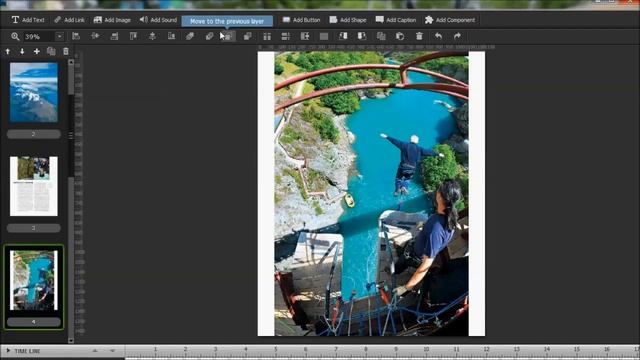
Task: Expand the TIME LINE panel triangle
Action: click(x=8, y=351)
